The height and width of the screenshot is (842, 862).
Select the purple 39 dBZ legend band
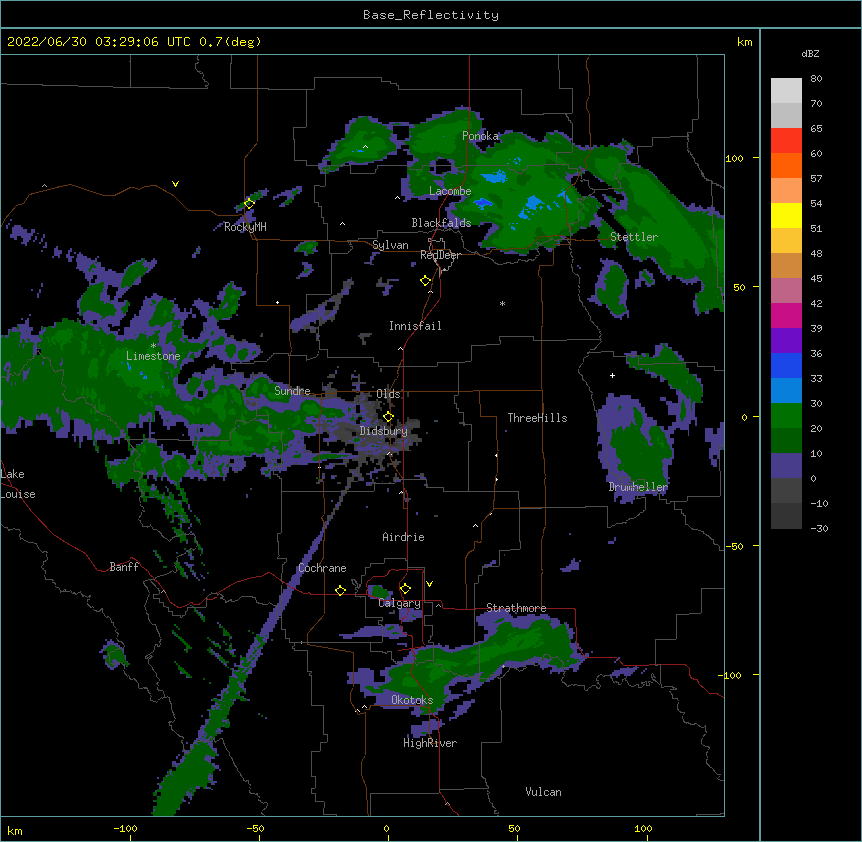(786, 341)
